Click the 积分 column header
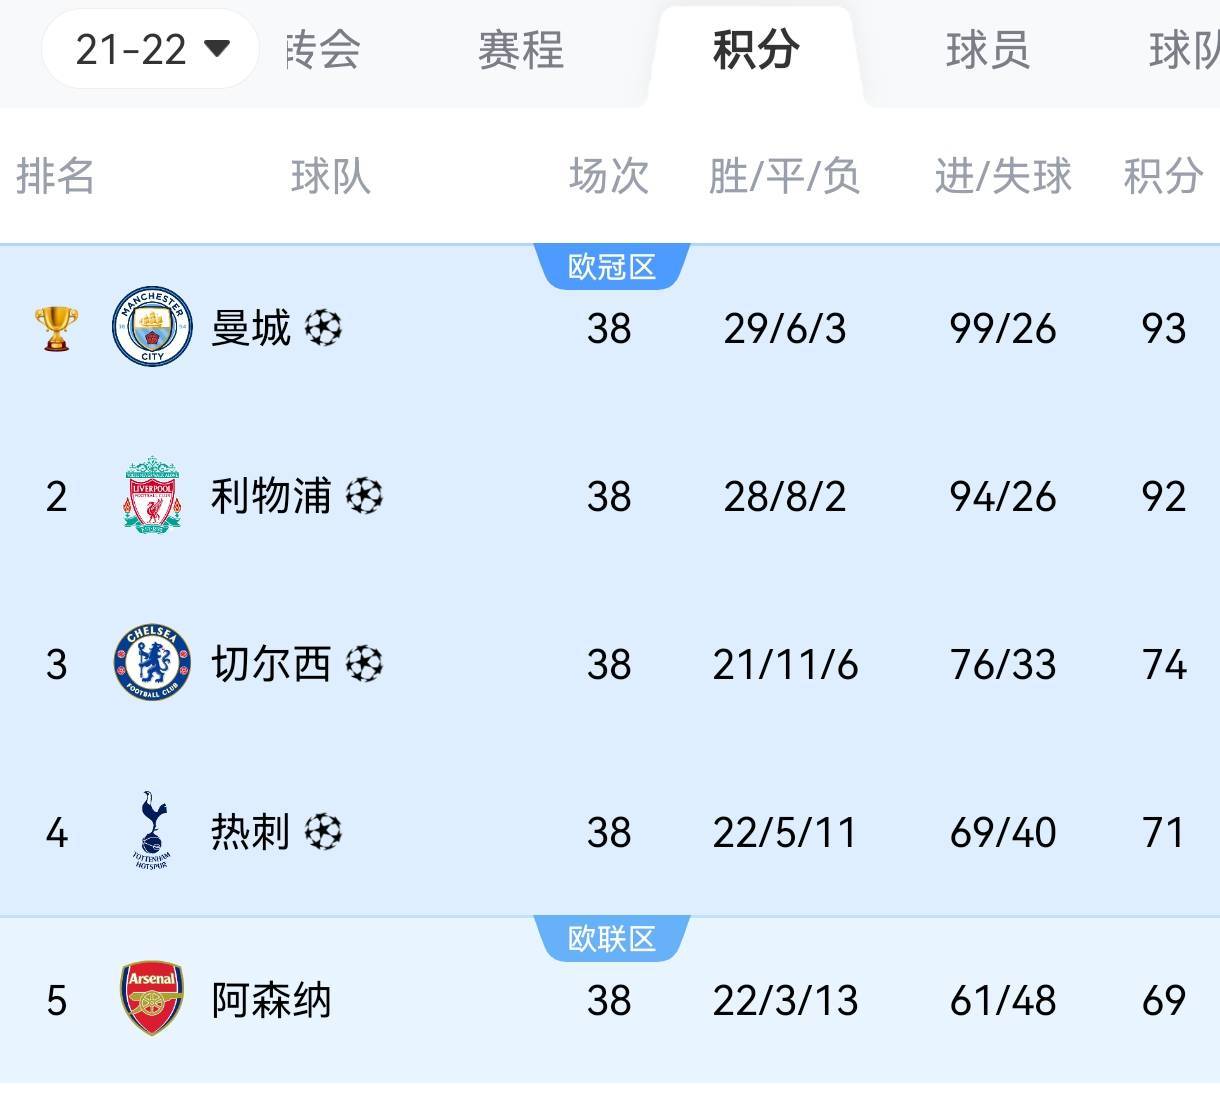The width and height of the screenshot is (1220, 1099). point(1162,176)
